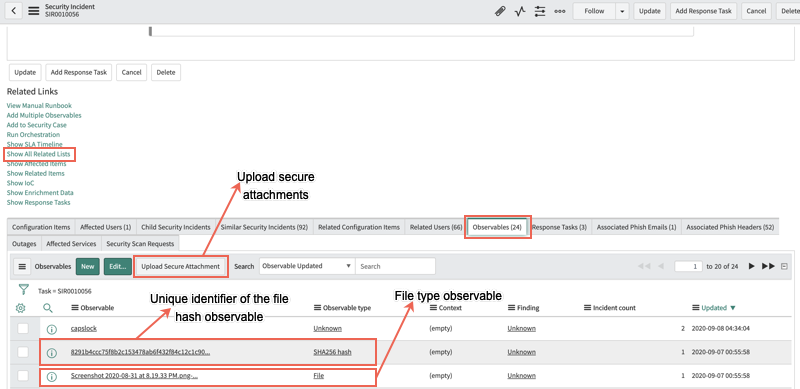Select the SHA256 hash row checkbox

tap(23, 352)
